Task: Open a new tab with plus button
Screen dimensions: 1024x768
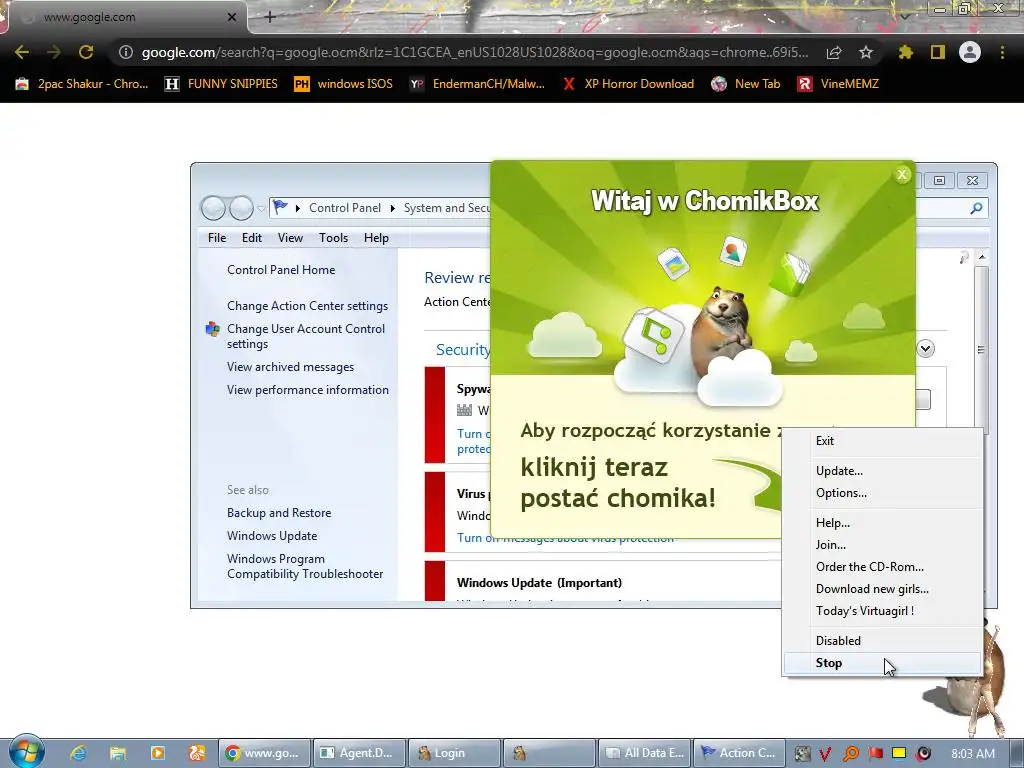Action: click(x=270, y=17)
